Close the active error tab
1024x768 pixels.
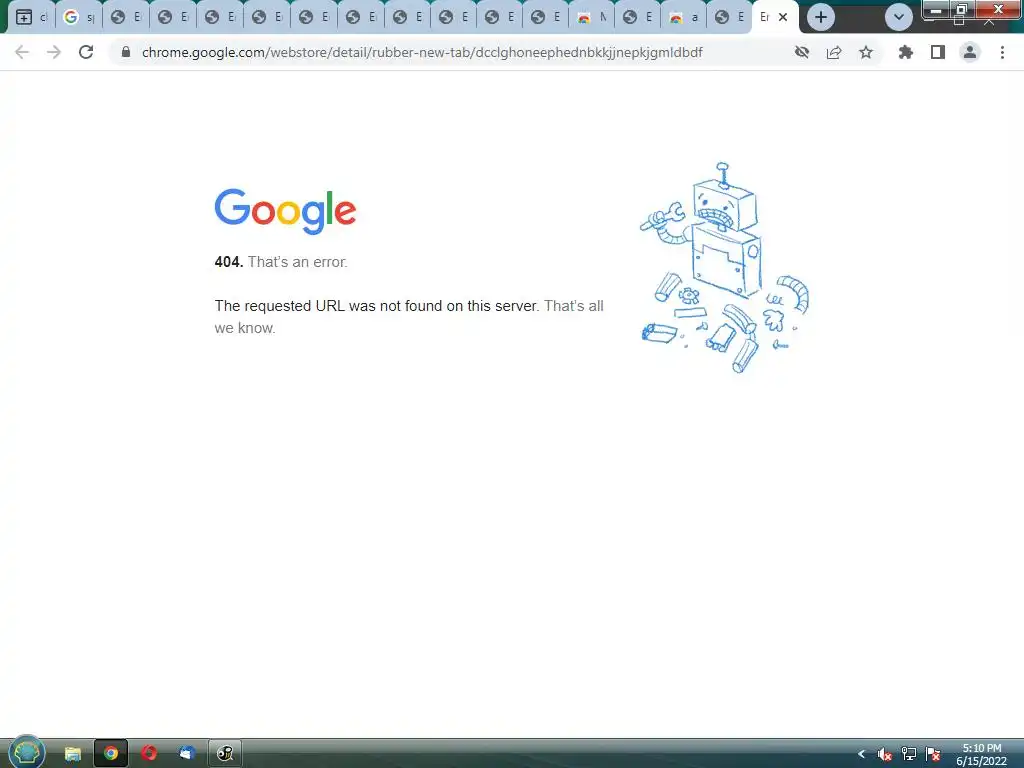(x=783, y=18)
